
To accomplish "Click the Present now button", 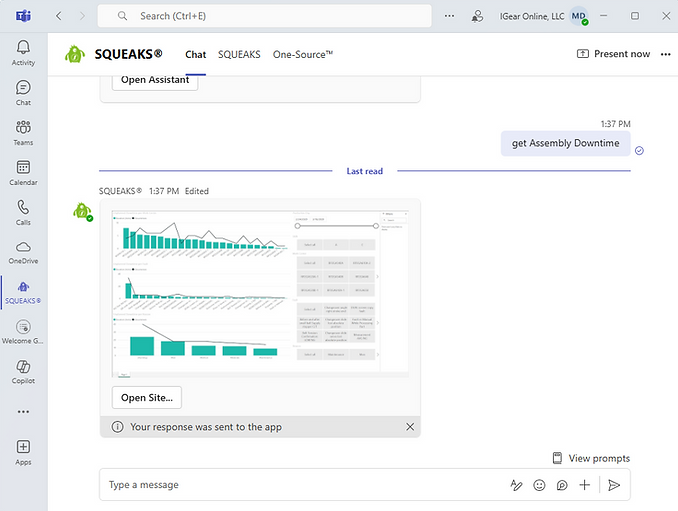I will 613,54.
